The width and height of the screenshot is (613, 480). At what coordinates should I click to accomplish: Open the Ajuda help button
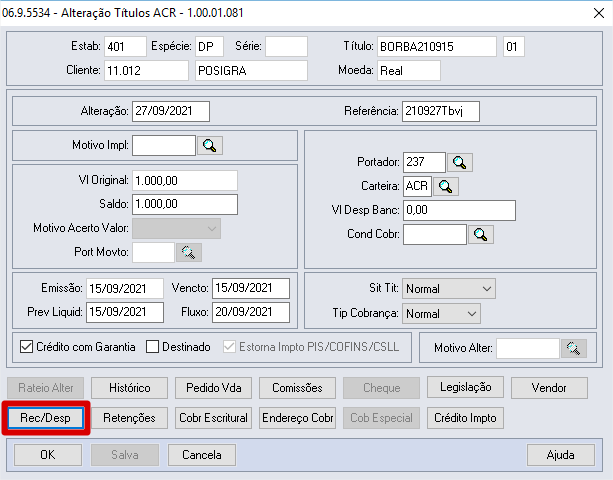pos(561,455)
